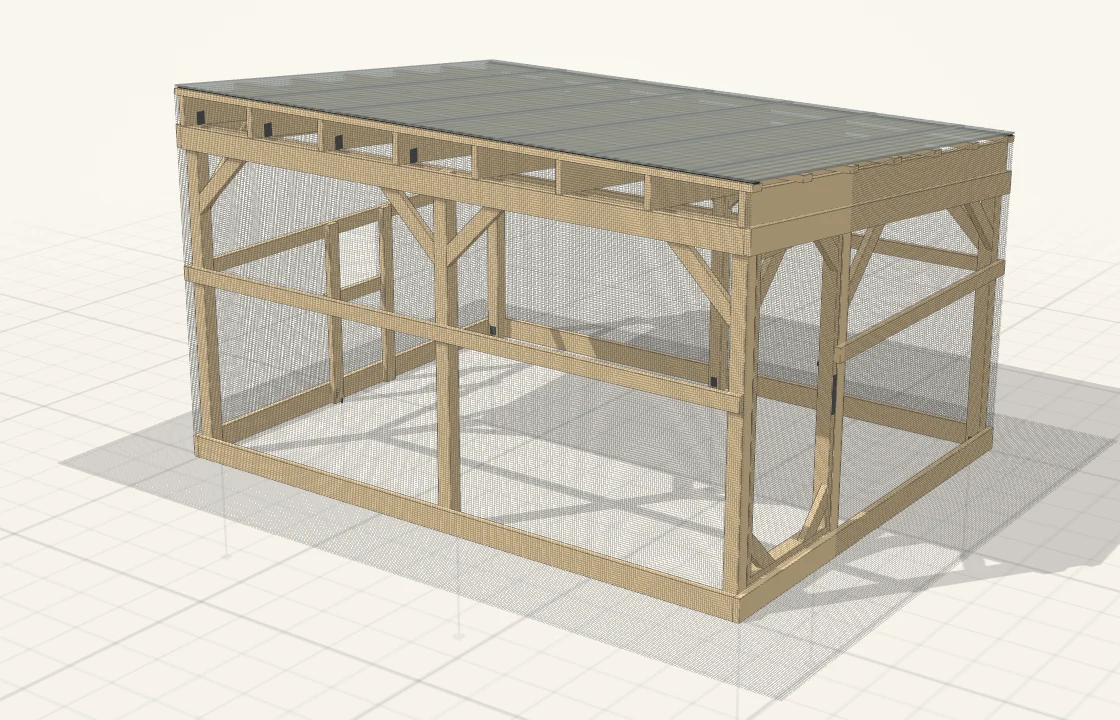Select the center vertical post on front wall

447,355
